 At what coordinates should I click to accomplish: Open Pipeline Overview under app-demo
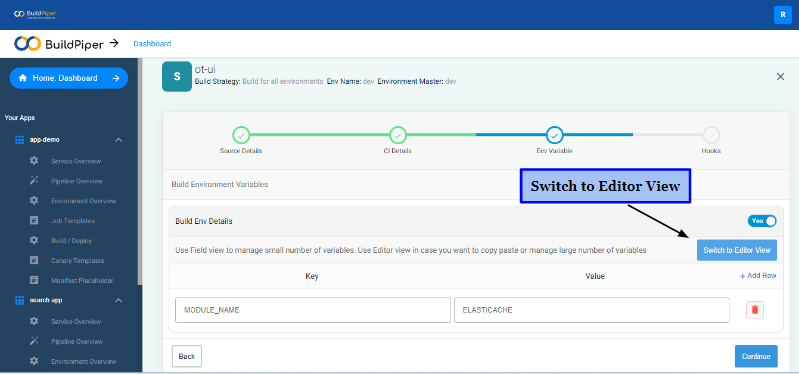click(76, 181)
